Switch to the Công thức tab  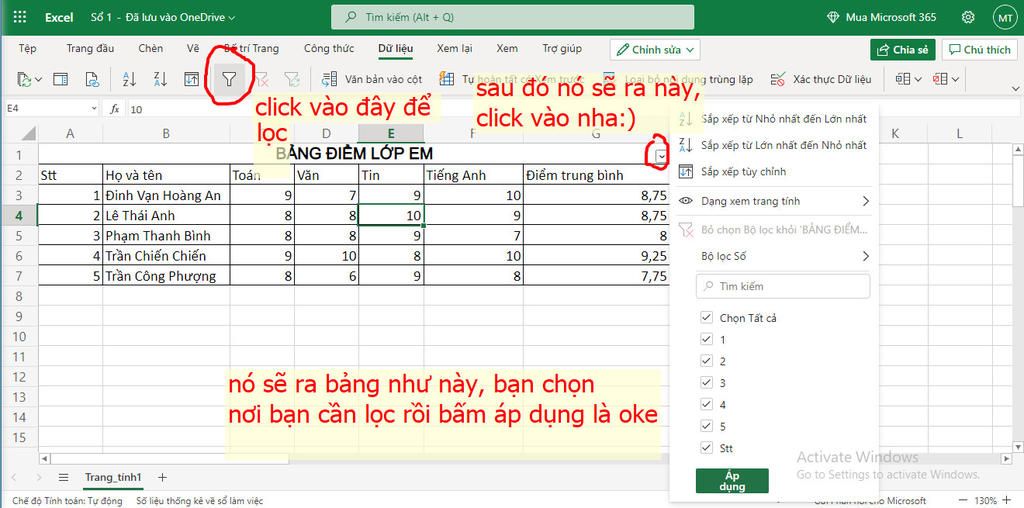point(329,48)
